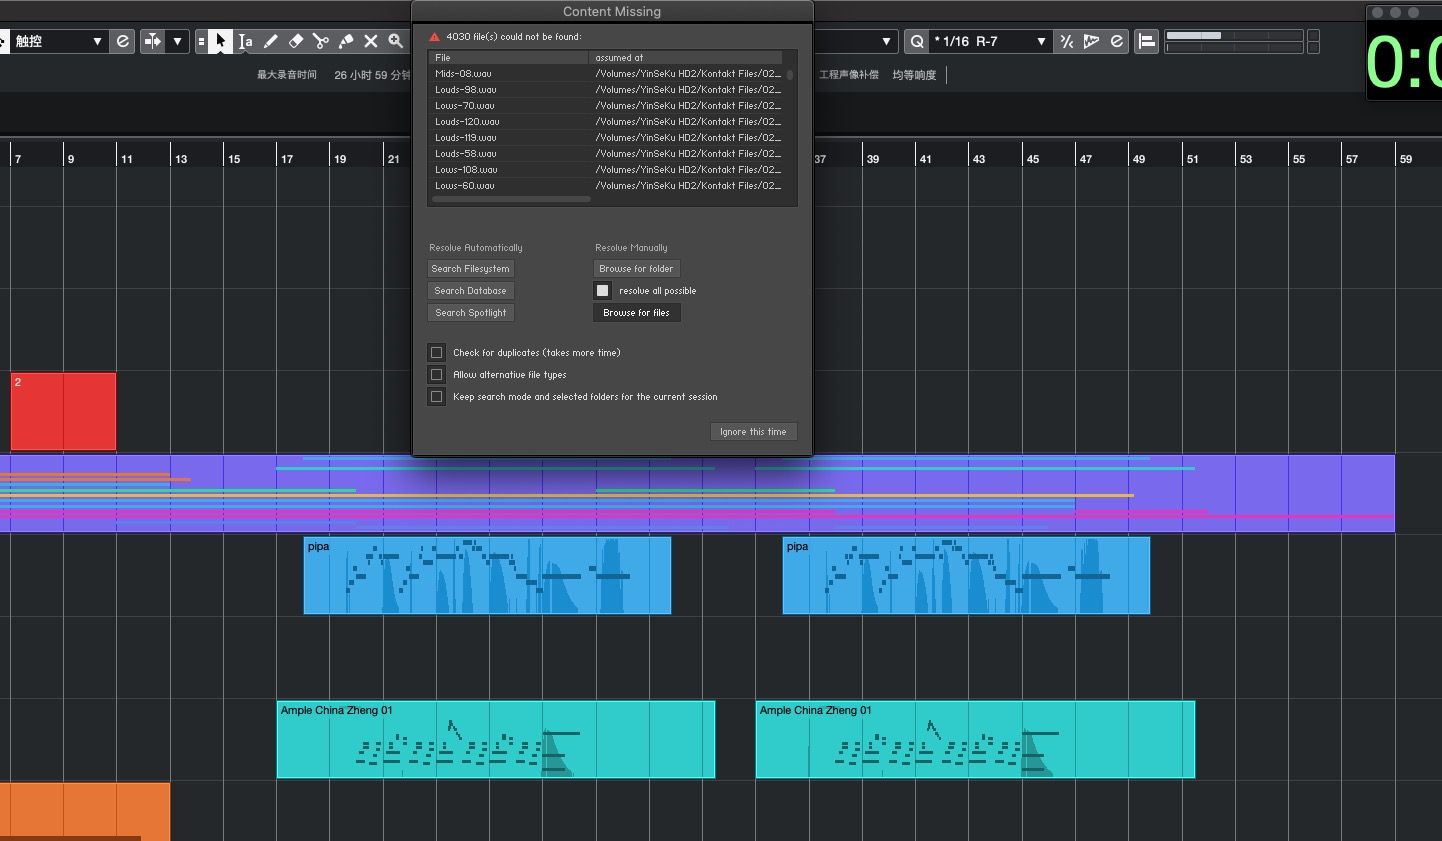Click ruler at bar 53
Image resolution: width=1442 pixels, height=841 pixels.
[x=1245, y=158]
